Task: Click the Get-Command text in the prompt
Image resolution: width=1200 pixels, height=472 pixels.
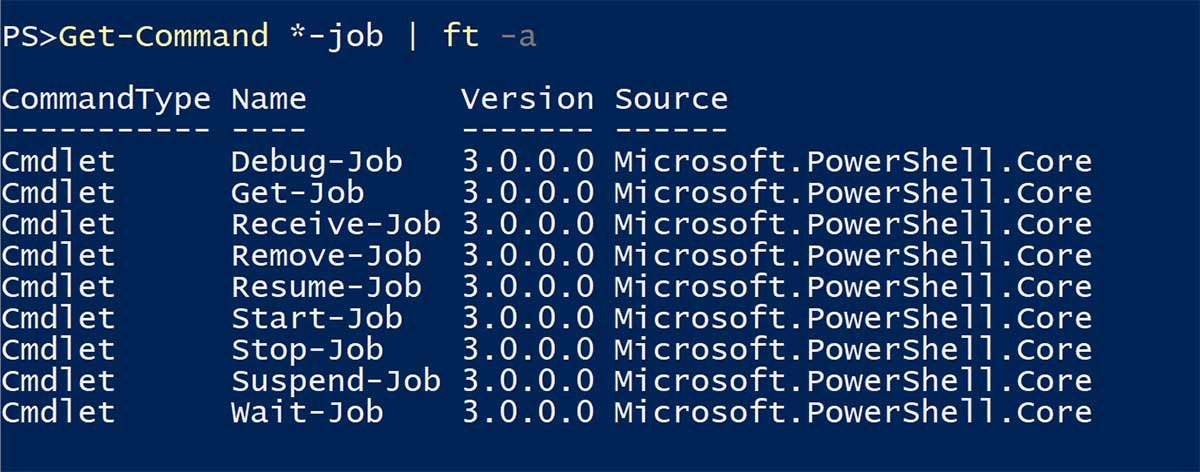Action: pyautogui.click(x=163, y=37)
